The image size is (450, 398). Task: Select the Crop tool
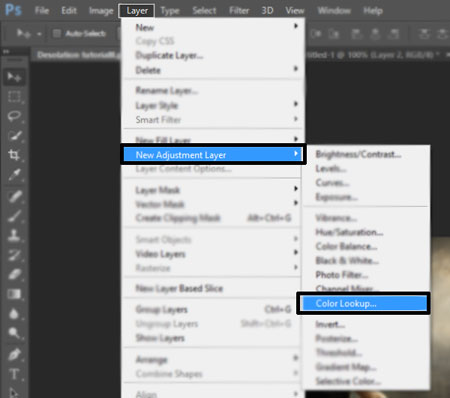coord(14,155)
